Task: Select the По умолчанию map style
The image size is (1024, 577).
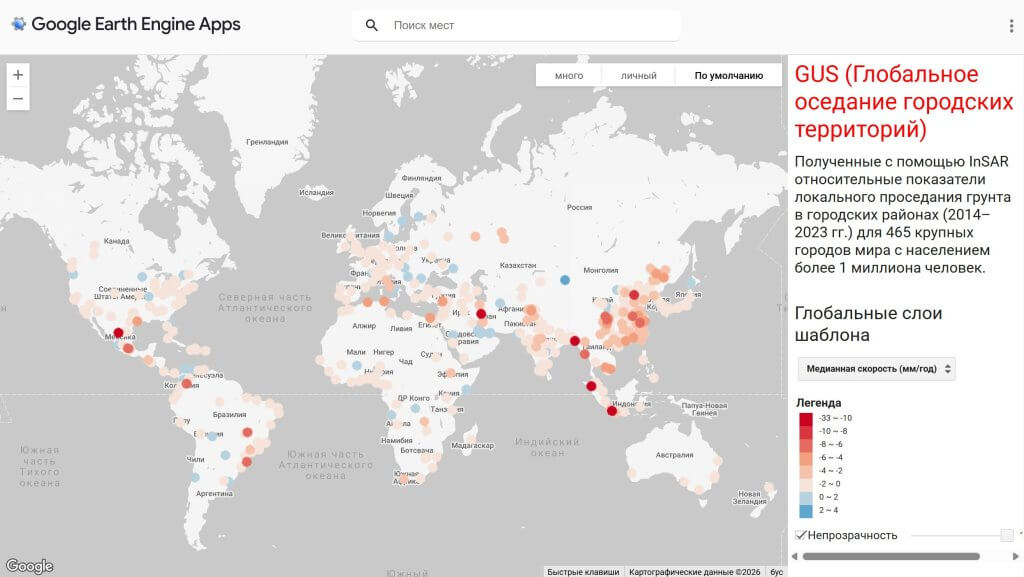Action: 729,76
